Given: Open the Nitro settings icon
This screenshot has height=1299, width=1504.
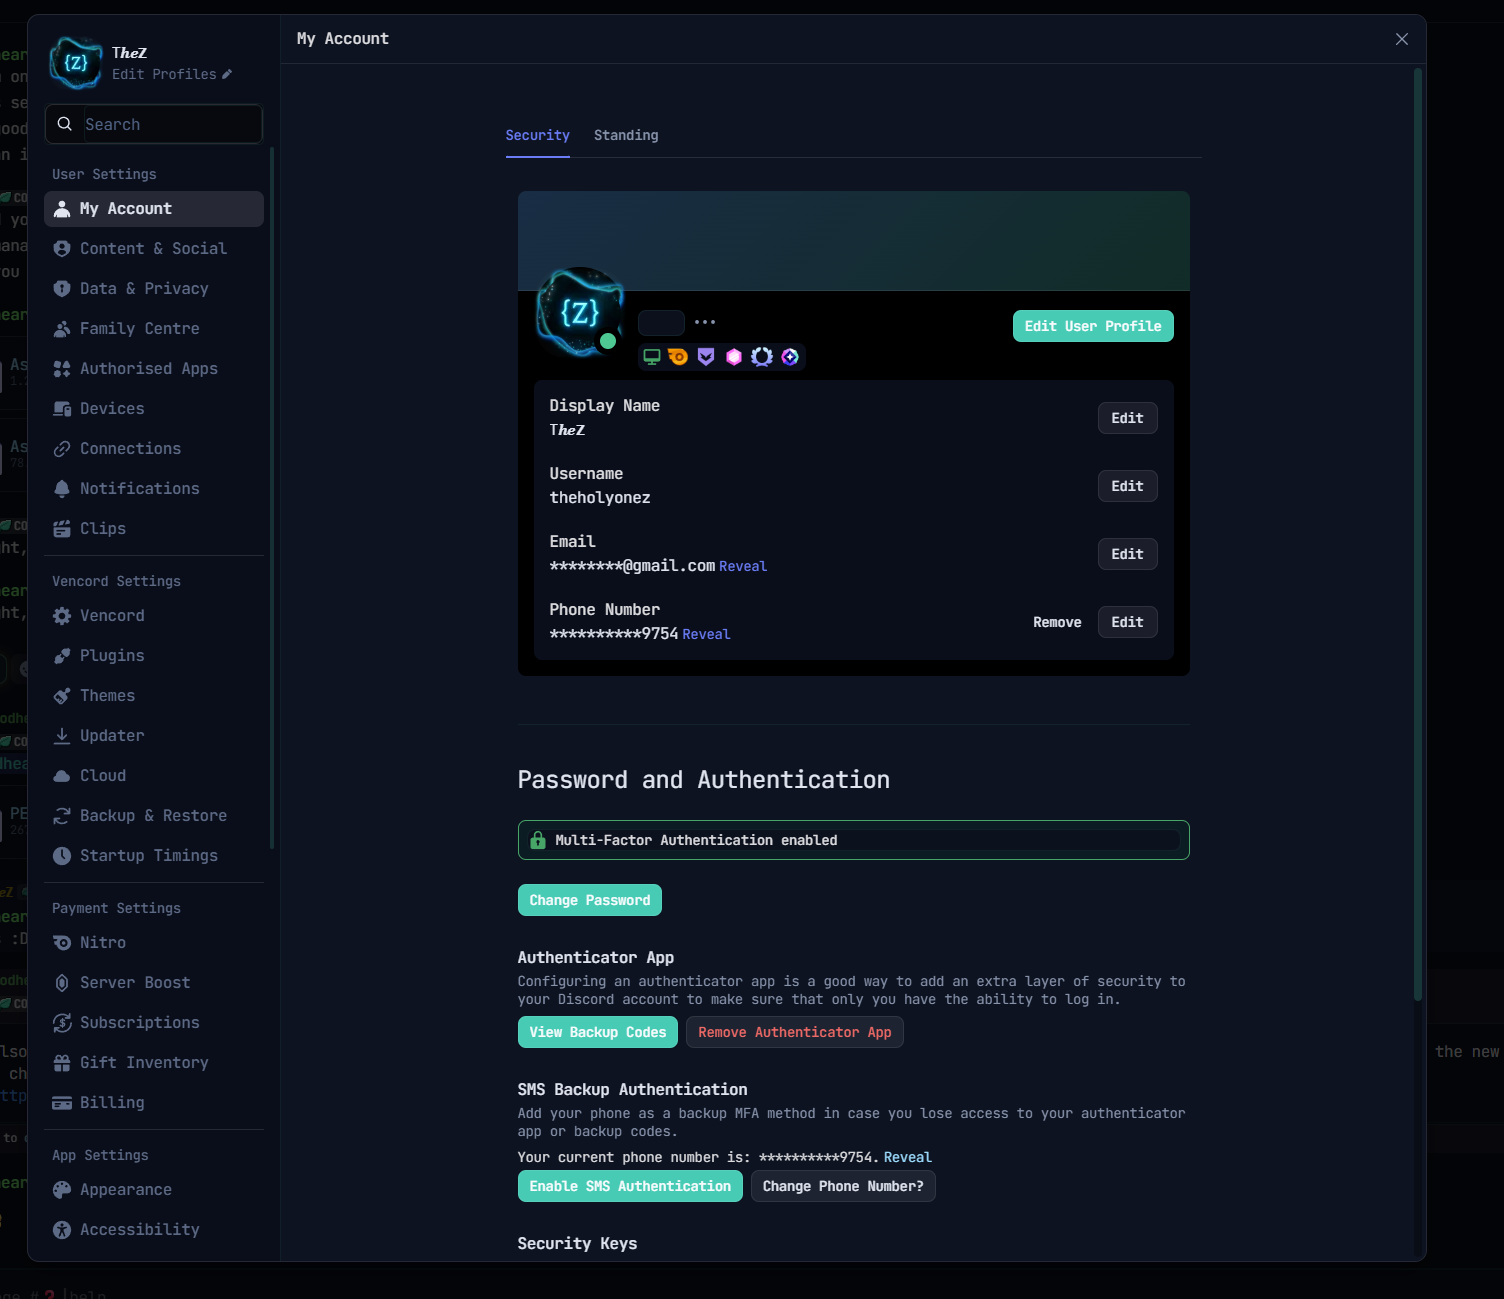Looking at the screenshot, I should click(62, 942).
